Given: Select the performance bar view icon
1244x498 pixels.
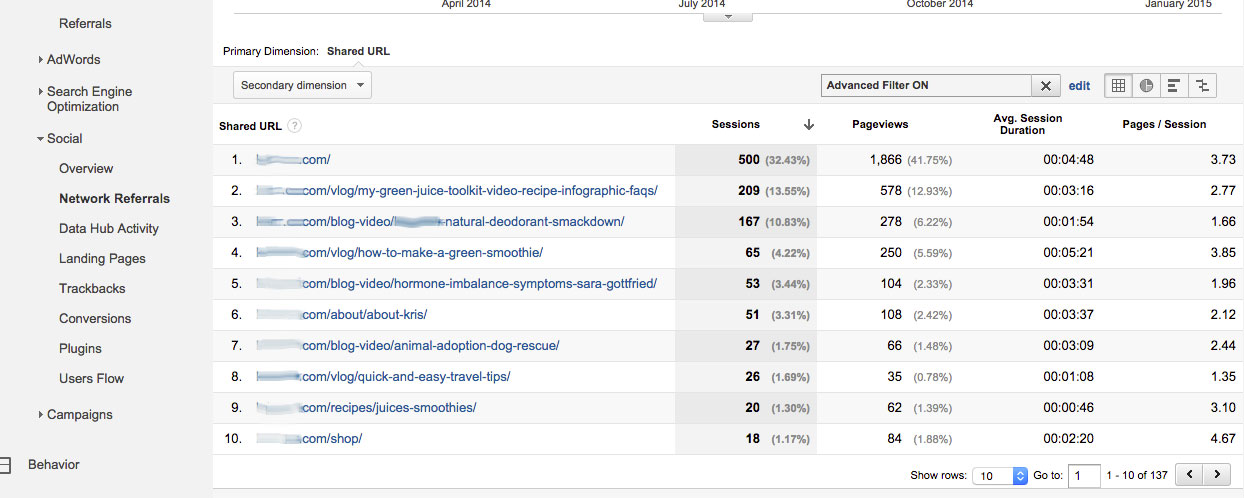Looking at the screenshot, I should [1174, 86].
